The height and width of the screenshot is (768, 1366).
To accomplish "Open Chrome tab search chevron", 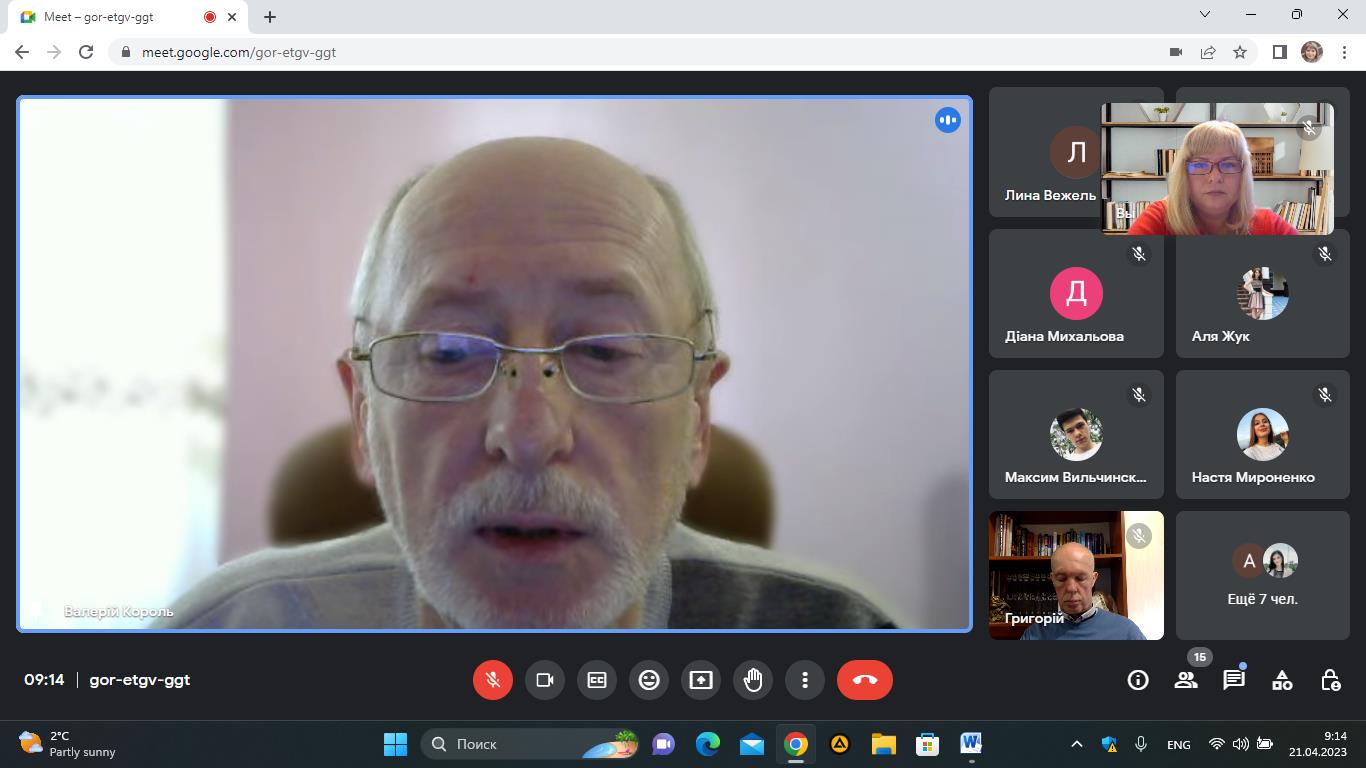I will [1205, 15].
